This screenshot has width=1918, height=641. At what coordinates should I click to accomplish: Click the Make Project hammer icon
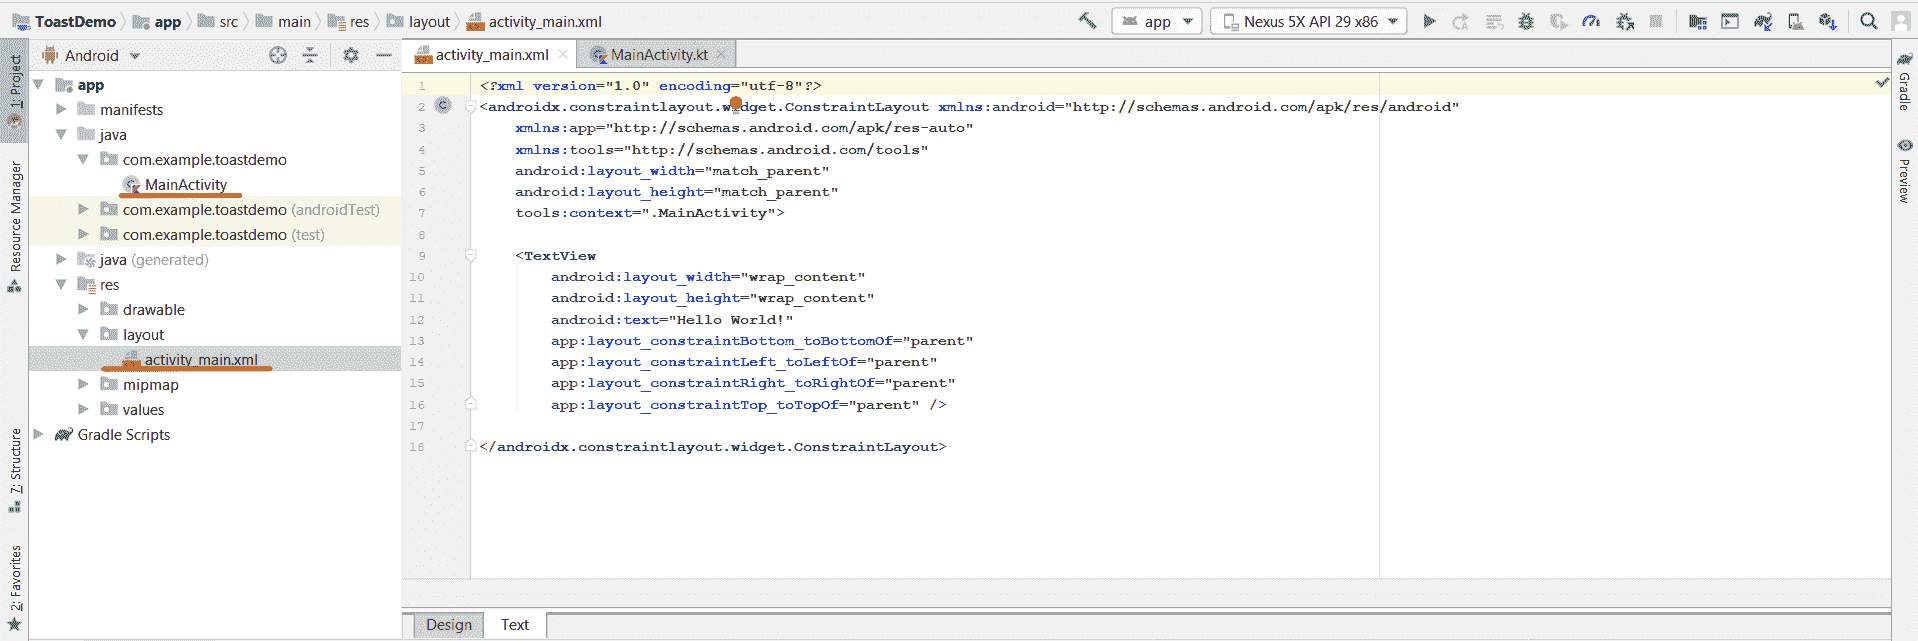[1087, 21]
